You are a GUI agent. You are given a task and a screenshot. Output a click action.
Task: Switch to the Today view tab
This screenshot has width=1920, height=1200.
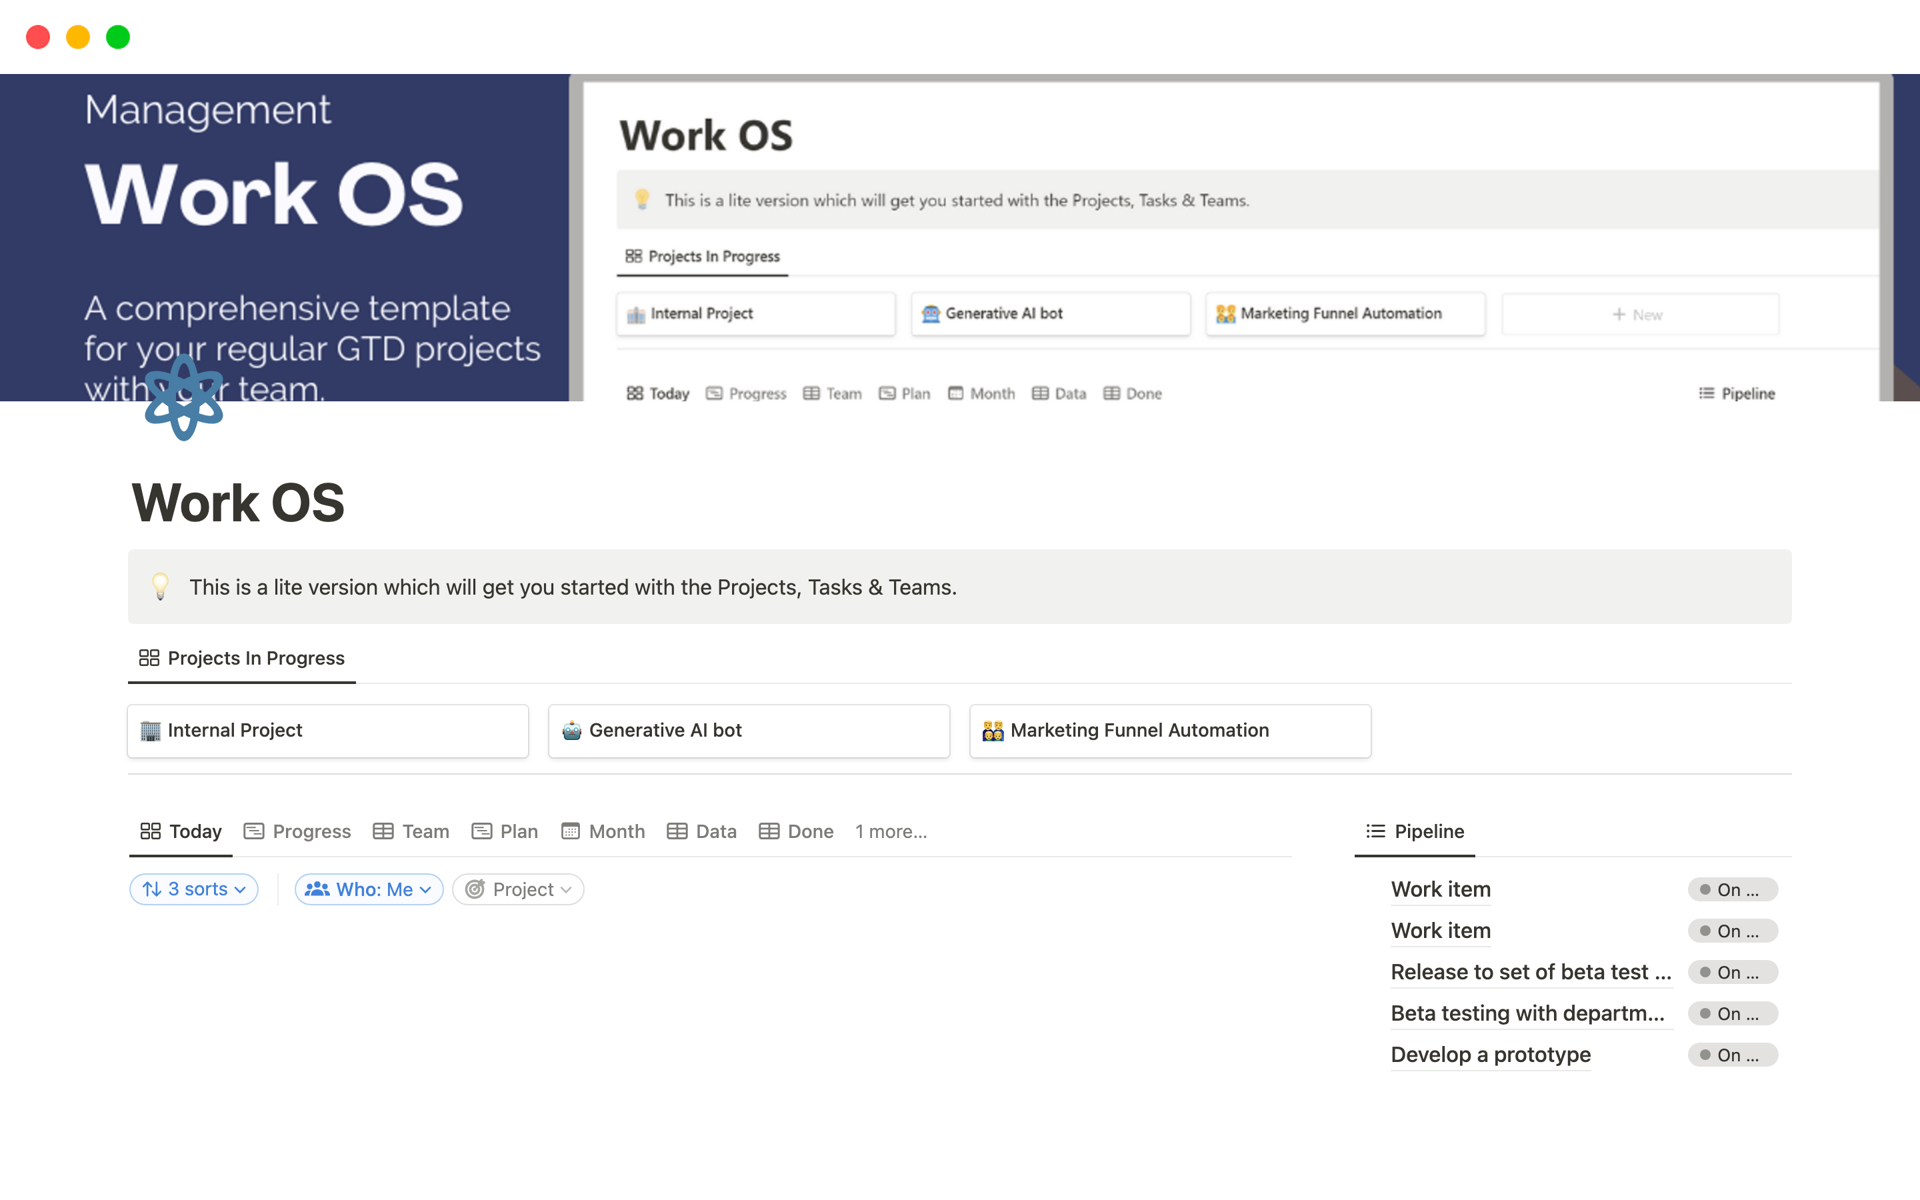tap(181, 831)
